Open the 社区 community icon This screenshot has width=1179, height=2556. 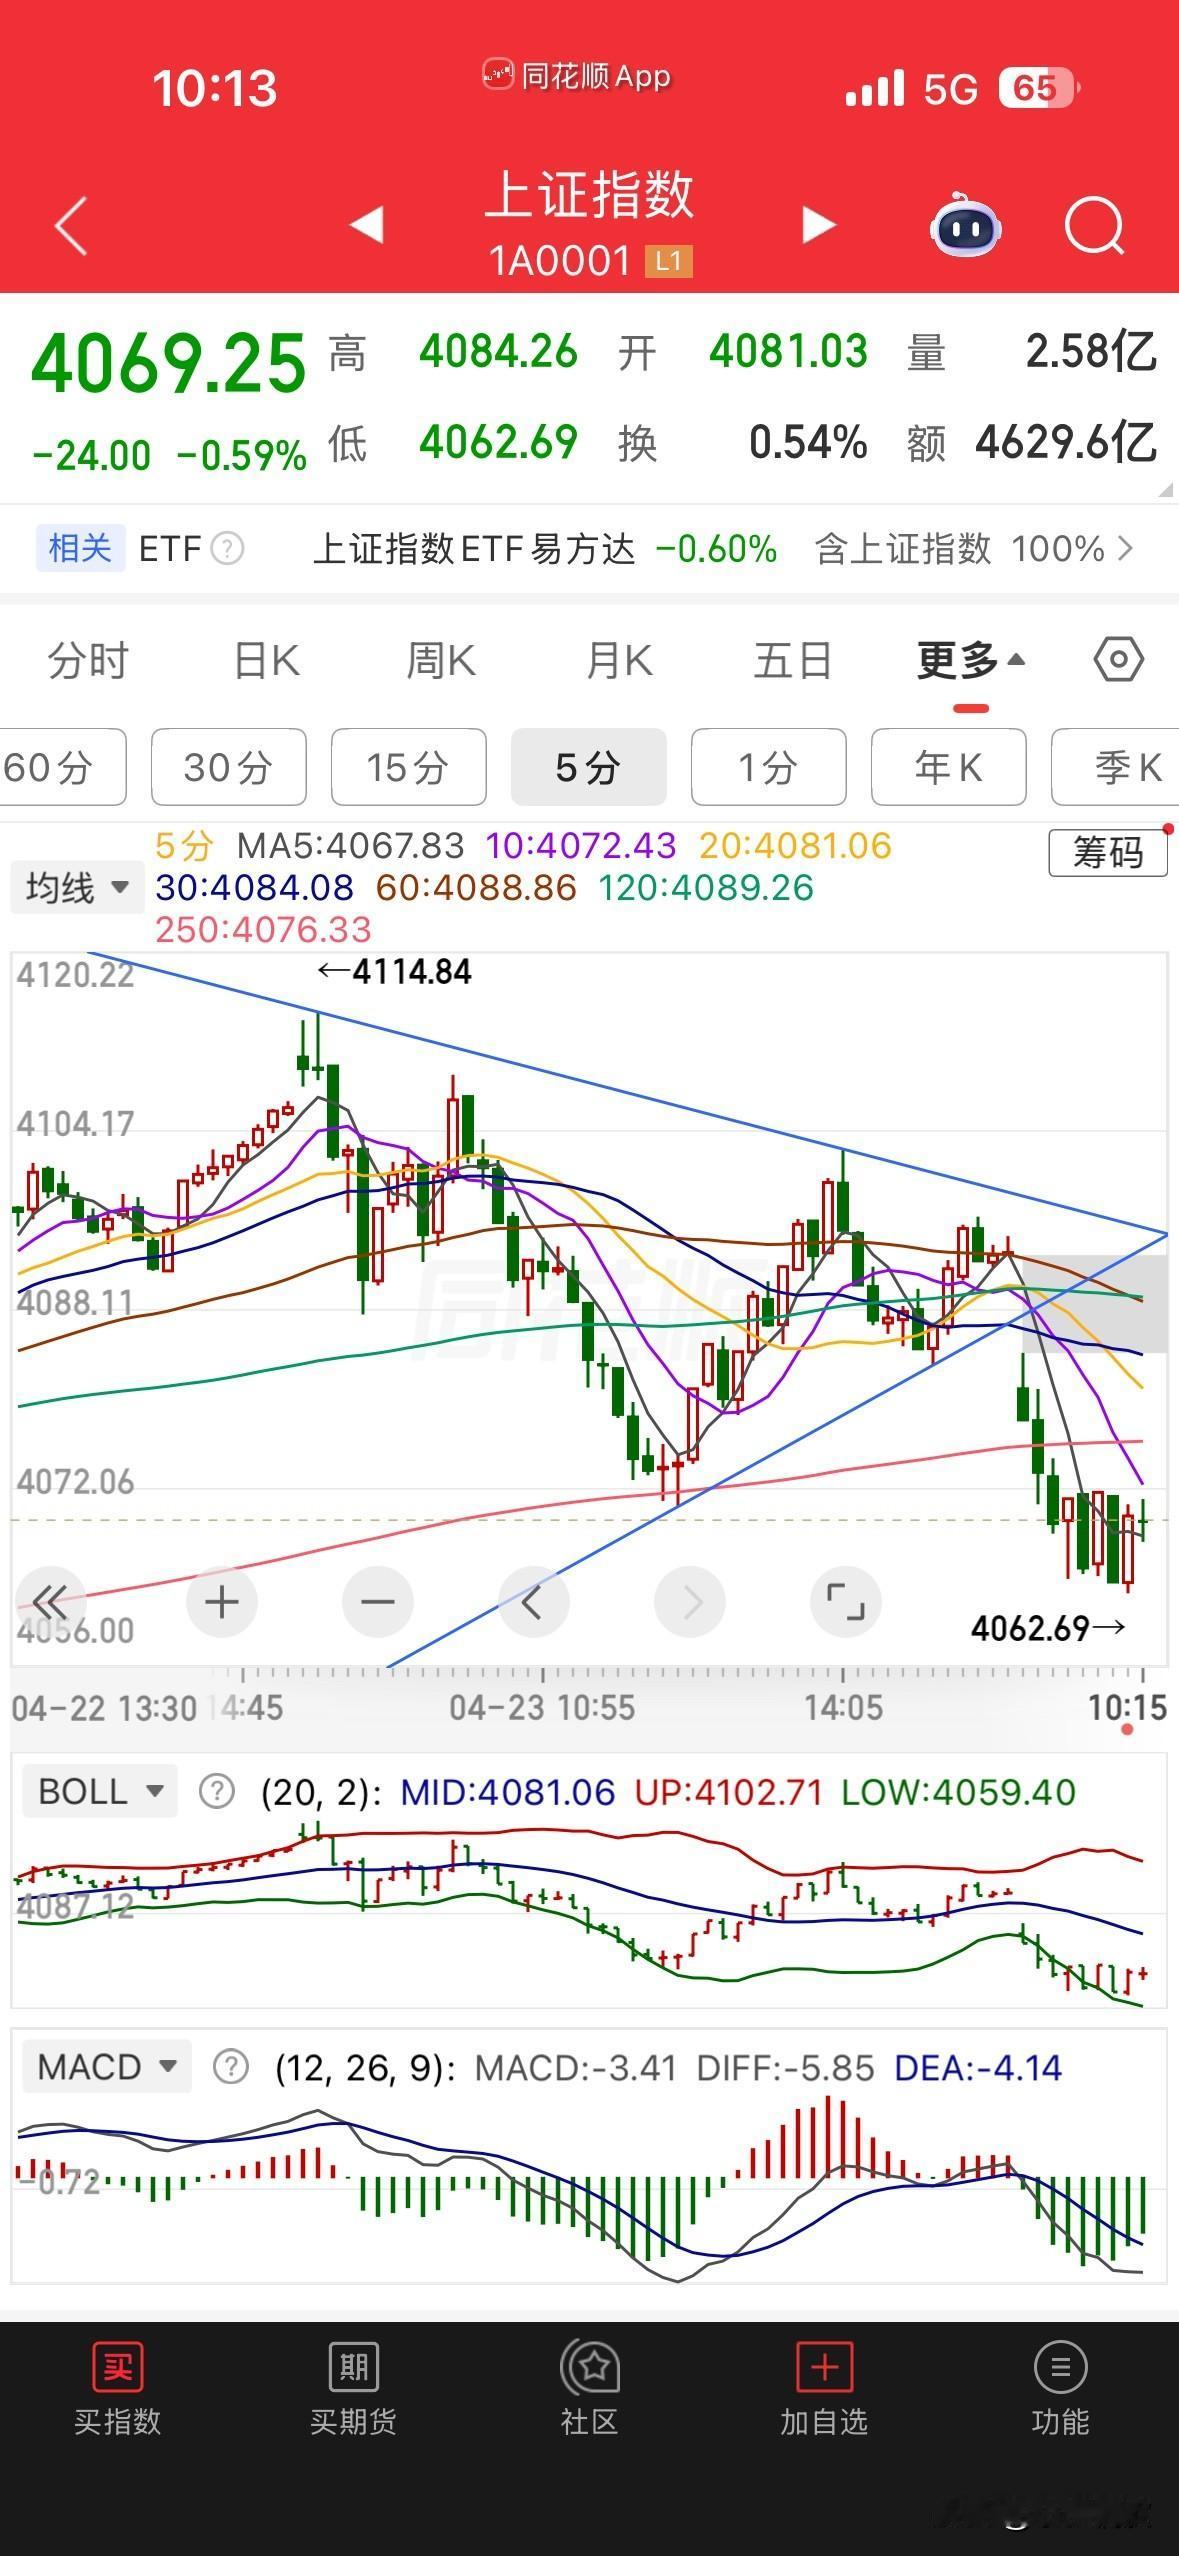(590, 2389)
